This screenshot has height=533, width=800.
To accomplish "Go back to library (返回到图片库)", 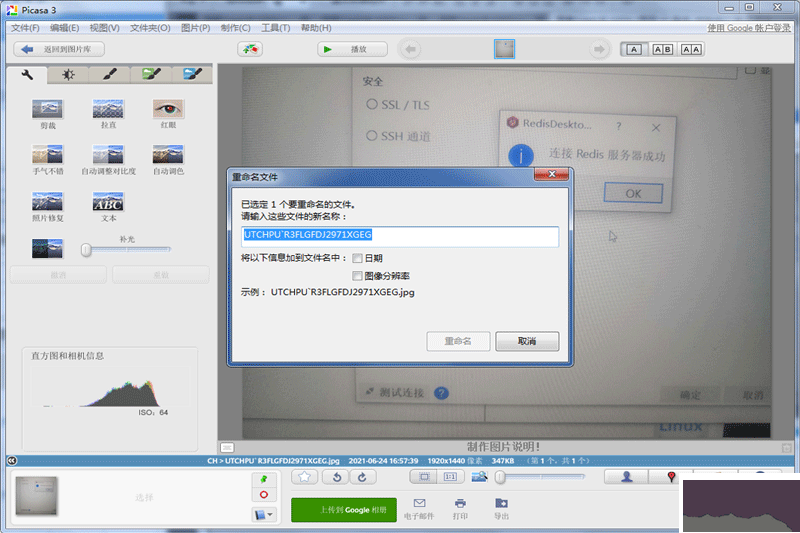I will [x=59, y=49].
